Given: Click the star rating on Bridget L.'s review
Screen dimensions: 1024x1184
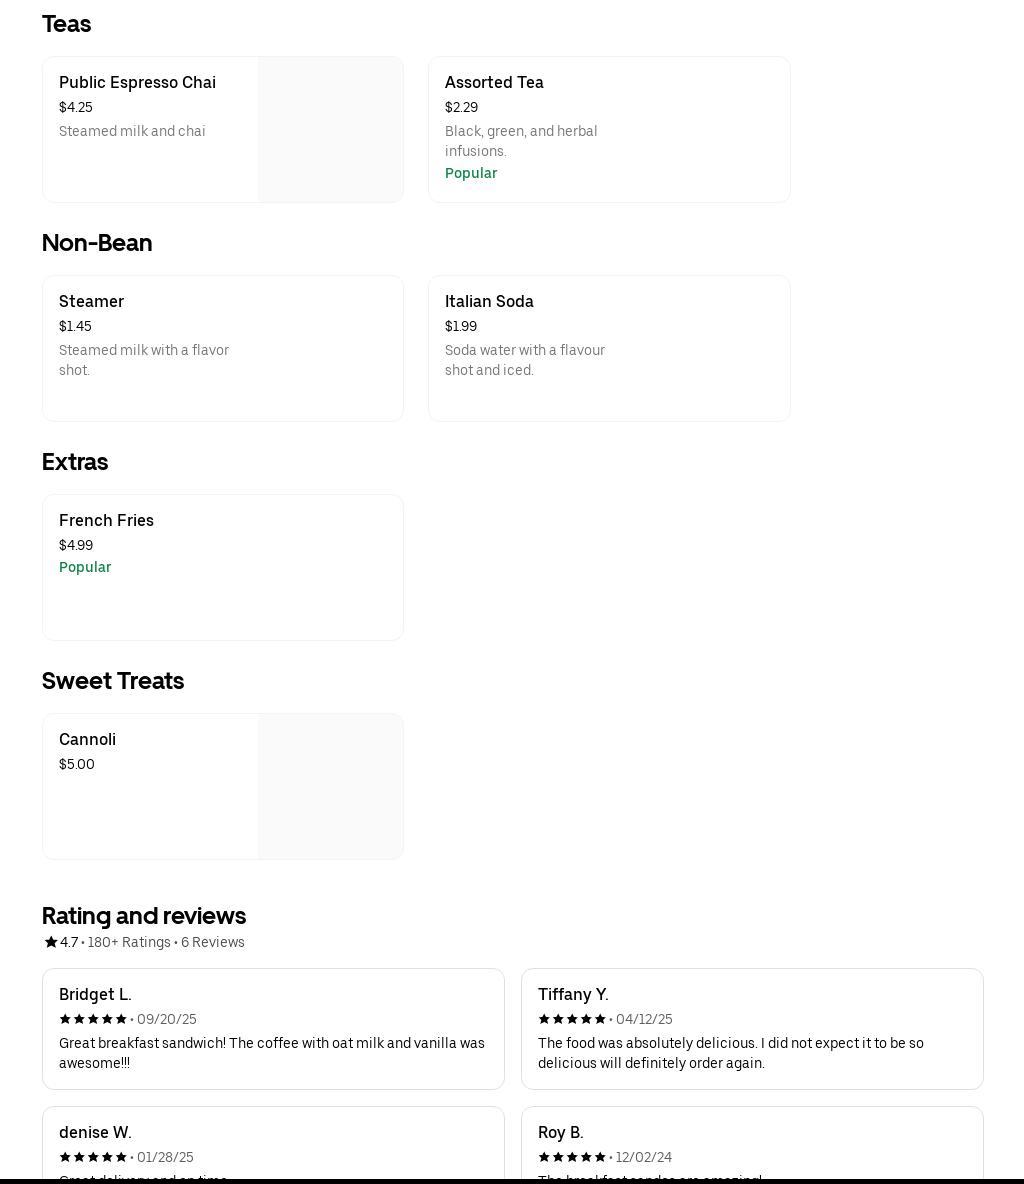Looking at the screenshot, I should 93,1019.
